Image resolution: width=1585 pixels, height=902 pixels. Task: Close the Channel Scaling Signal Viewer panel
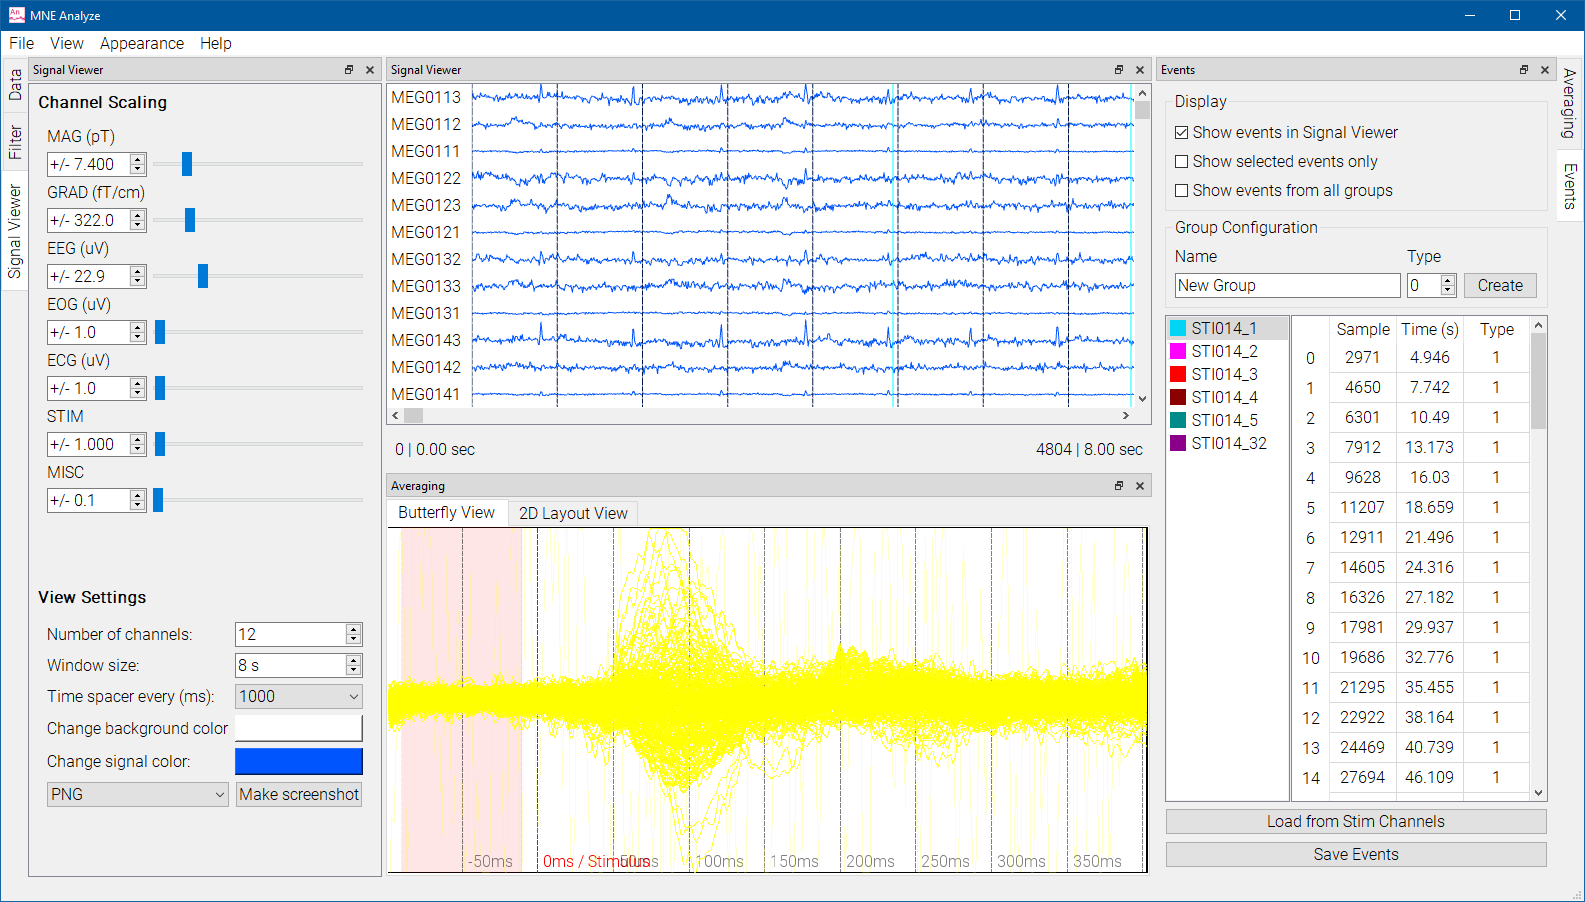[x=369, y=70]
